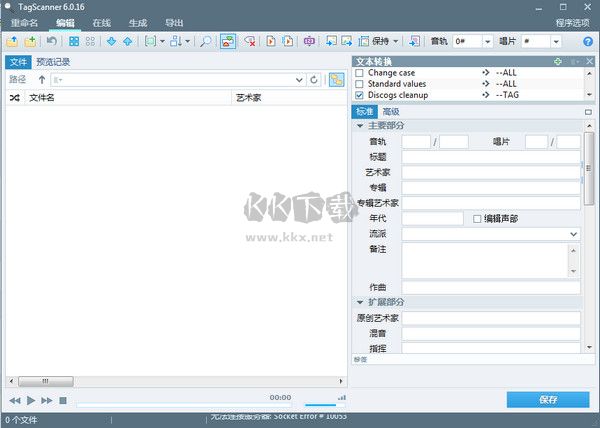The height and width of the screenshot is (428, 600).
Task: Click the blue help question mark icon
Action: (587, 42)
